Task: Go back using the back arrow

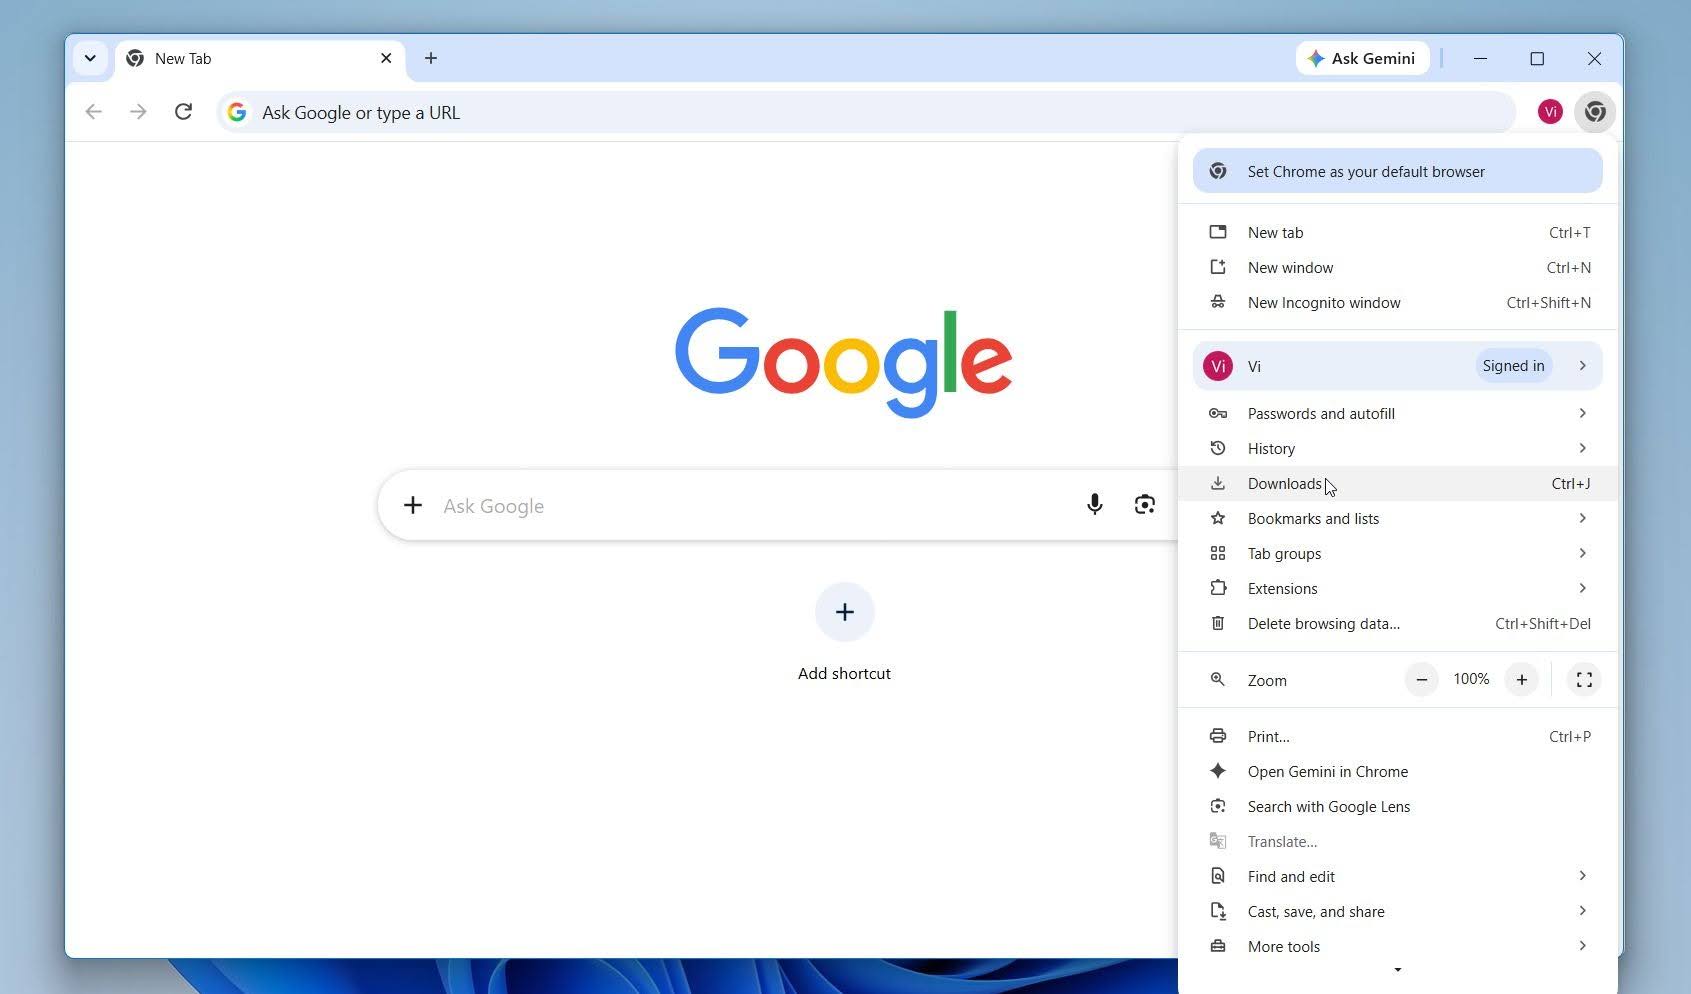Action: point(94,112)
